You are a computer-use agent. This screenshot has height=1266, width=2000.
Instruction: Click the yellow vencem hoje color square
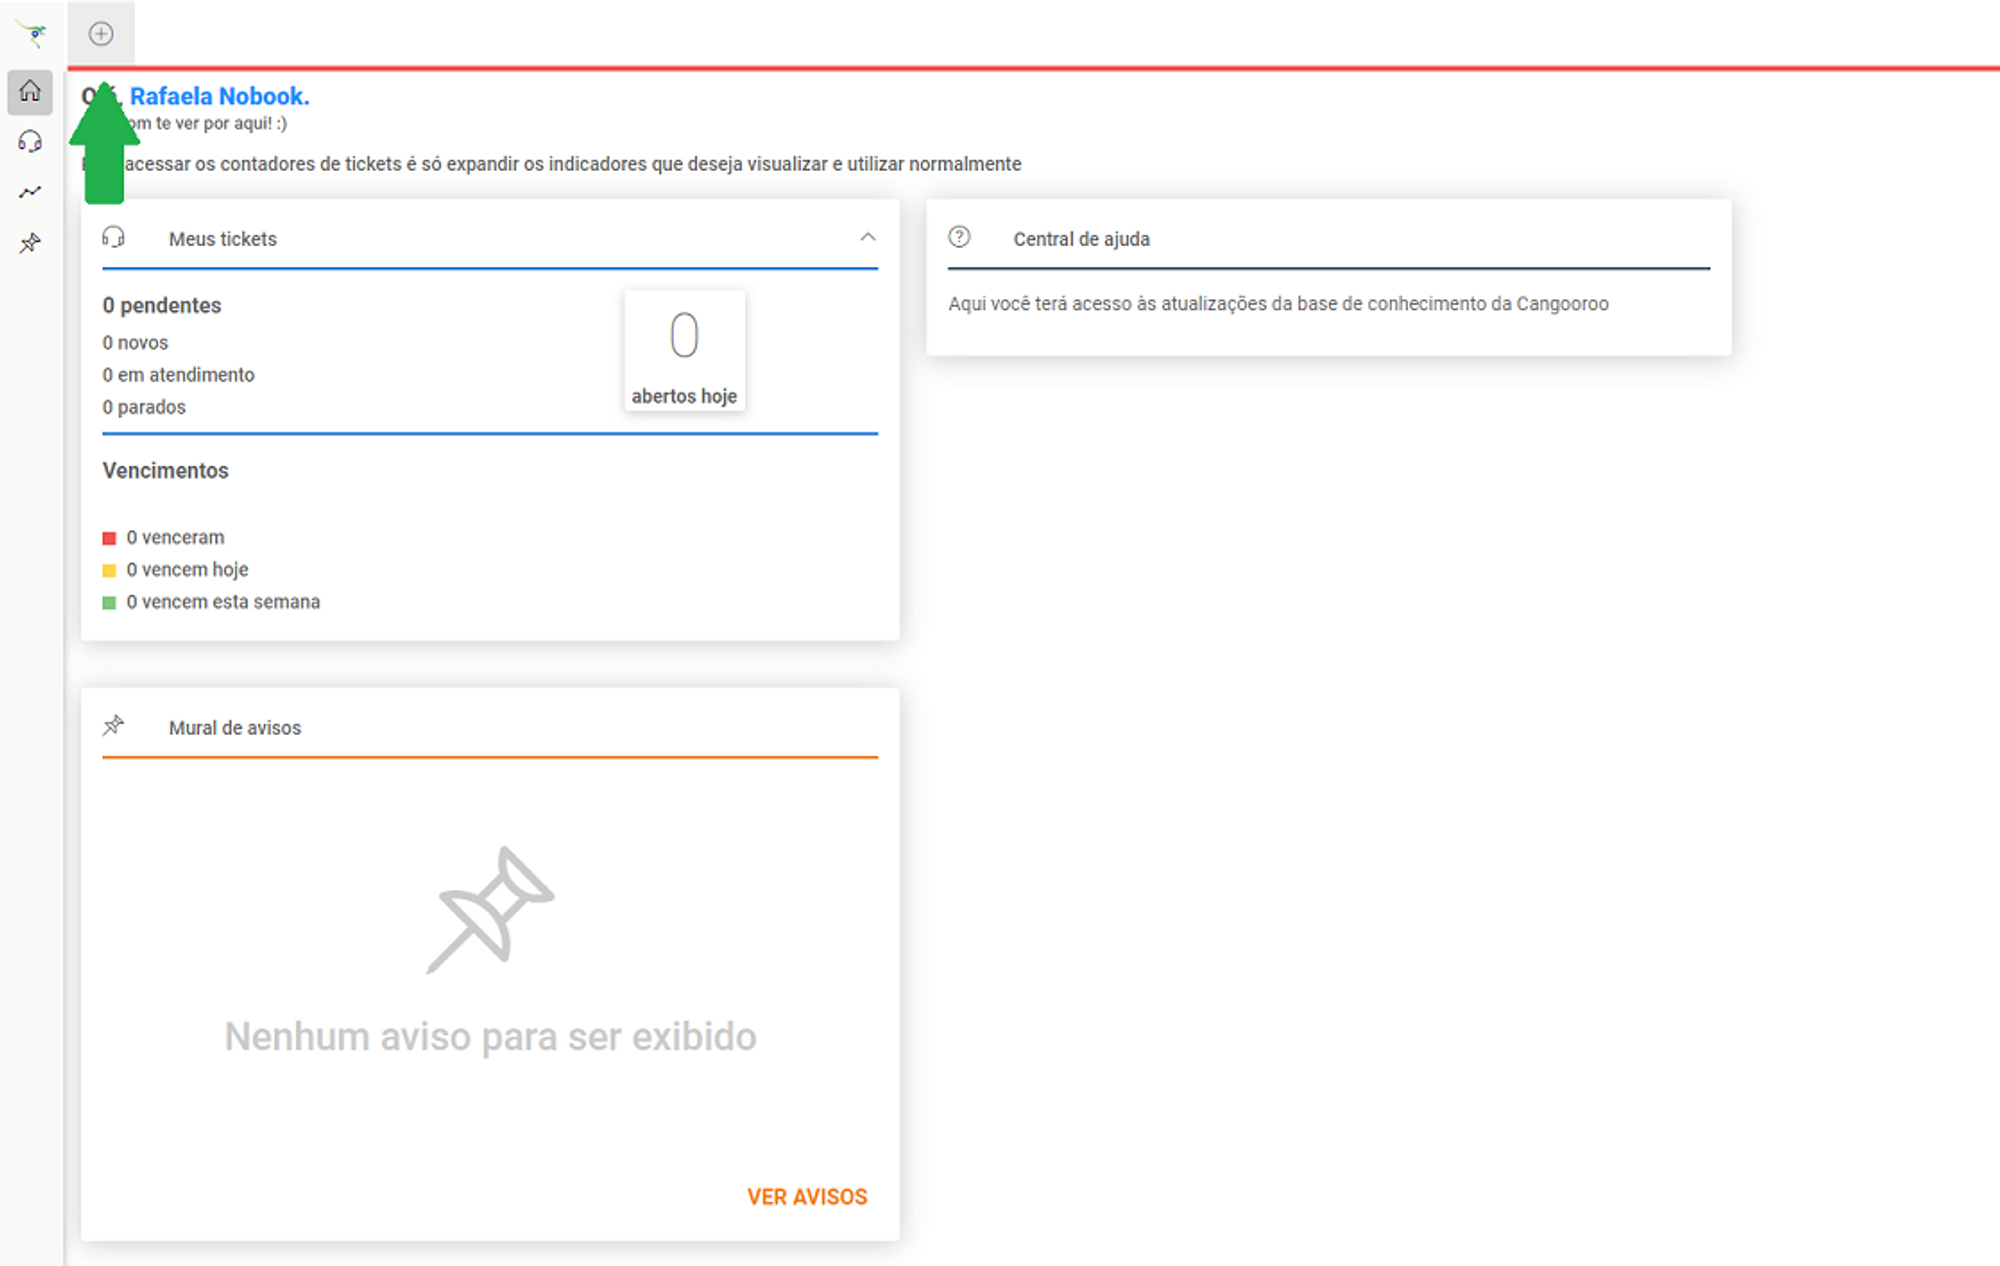pos(109,570)
